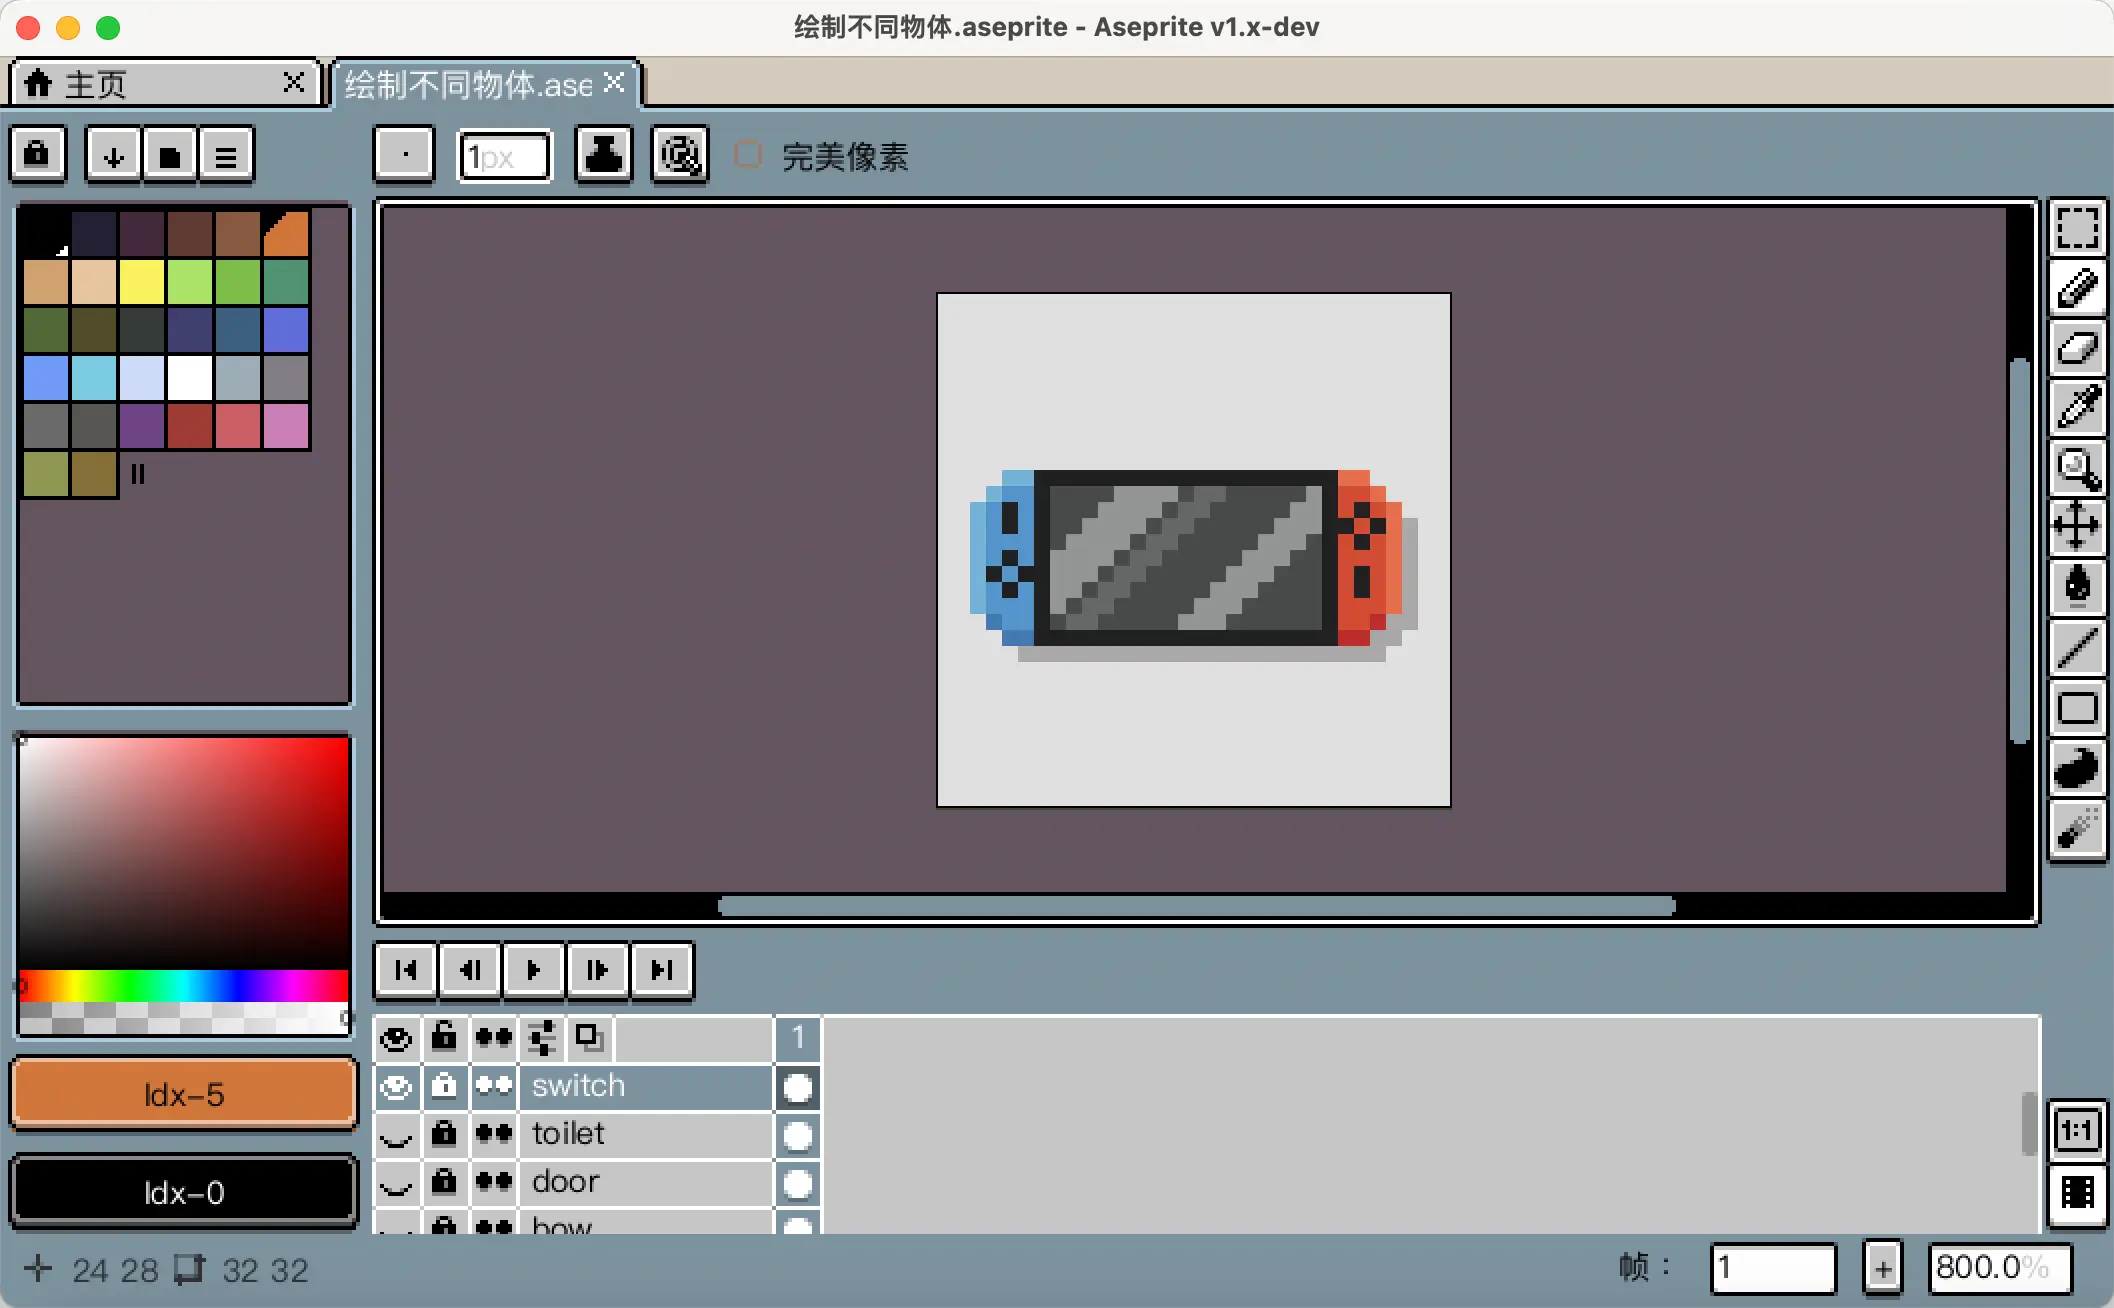The image size is (2114, 1308).
Task: Select the toilet layer cel in frame 1
Action: [798, 1136]
